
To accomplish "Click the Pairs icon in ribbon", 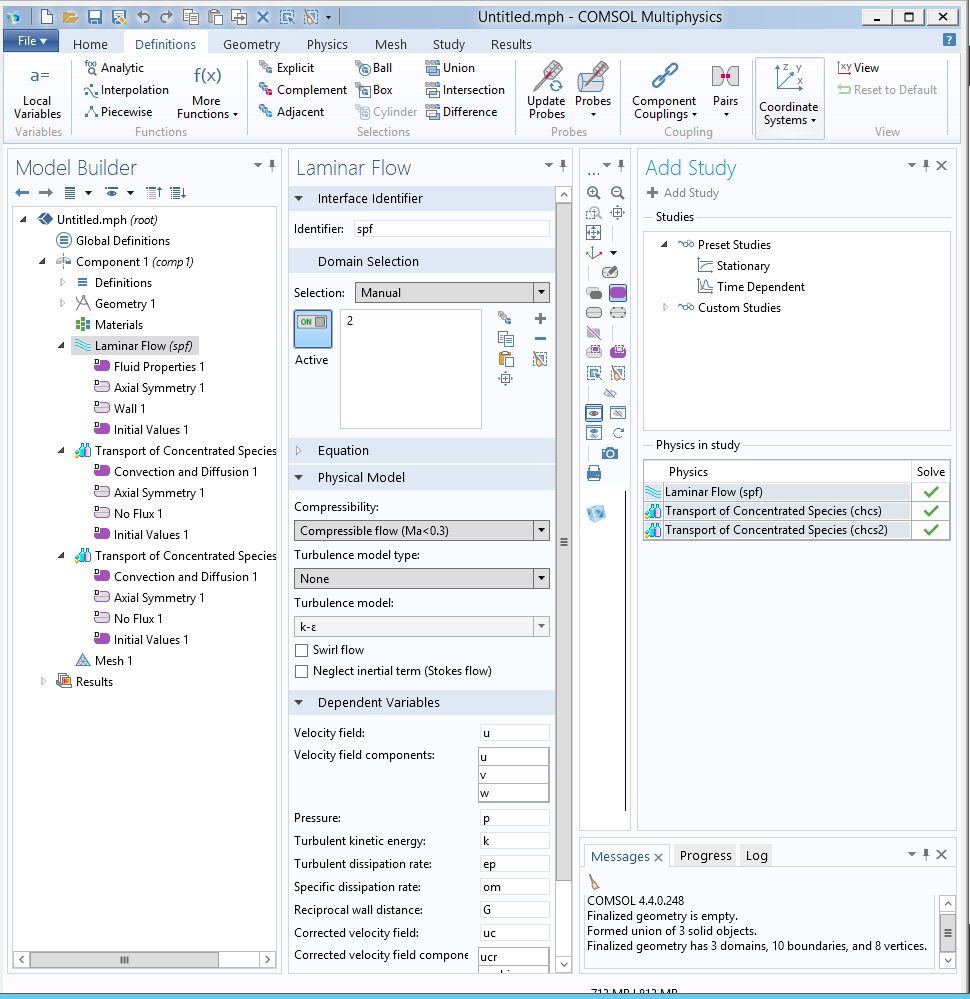I will coord(725,78).
